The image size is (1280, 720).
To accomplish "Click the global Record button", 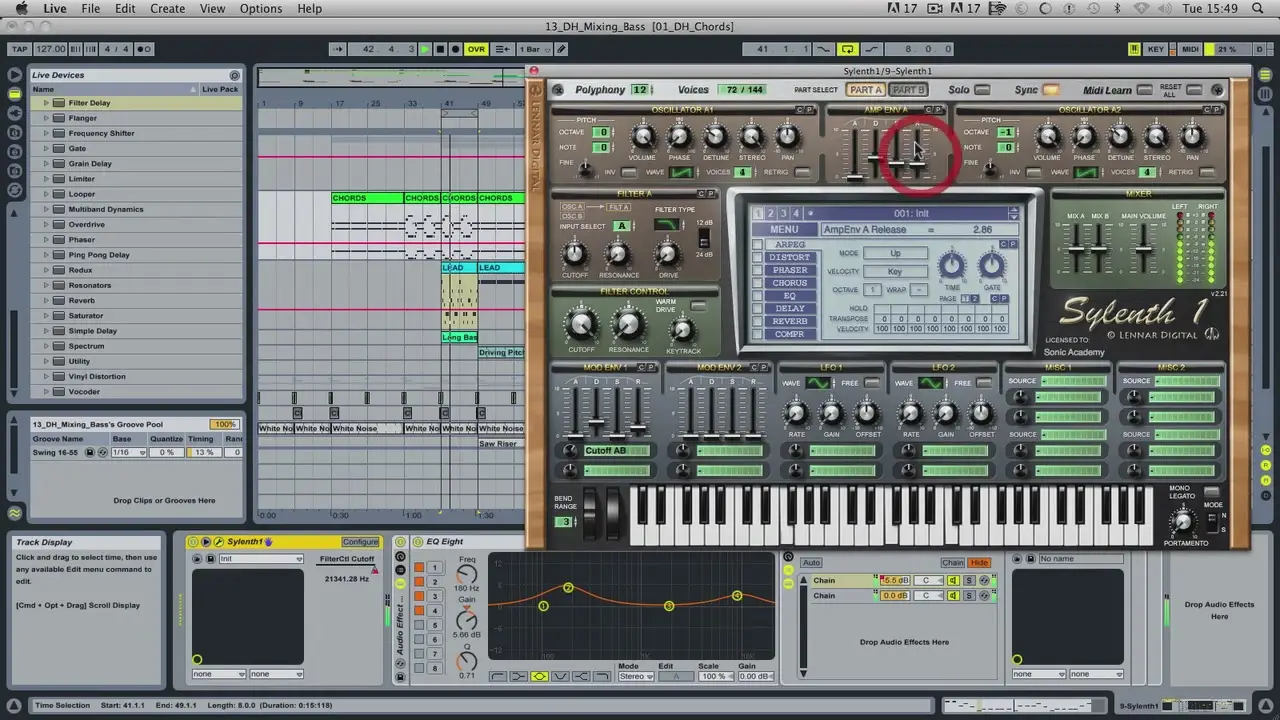I will 455,49.
